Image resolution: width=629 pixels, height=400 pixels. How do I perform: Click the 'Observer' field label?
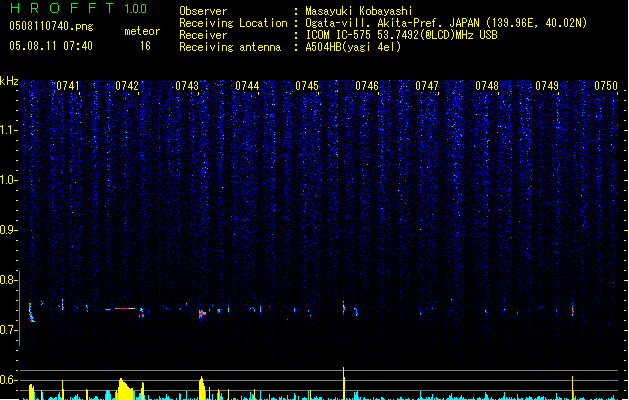pos(203,11)
